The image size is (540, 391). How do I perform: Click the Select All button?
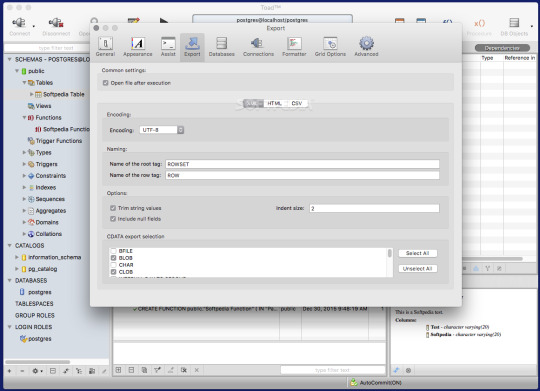coord(418,253)
